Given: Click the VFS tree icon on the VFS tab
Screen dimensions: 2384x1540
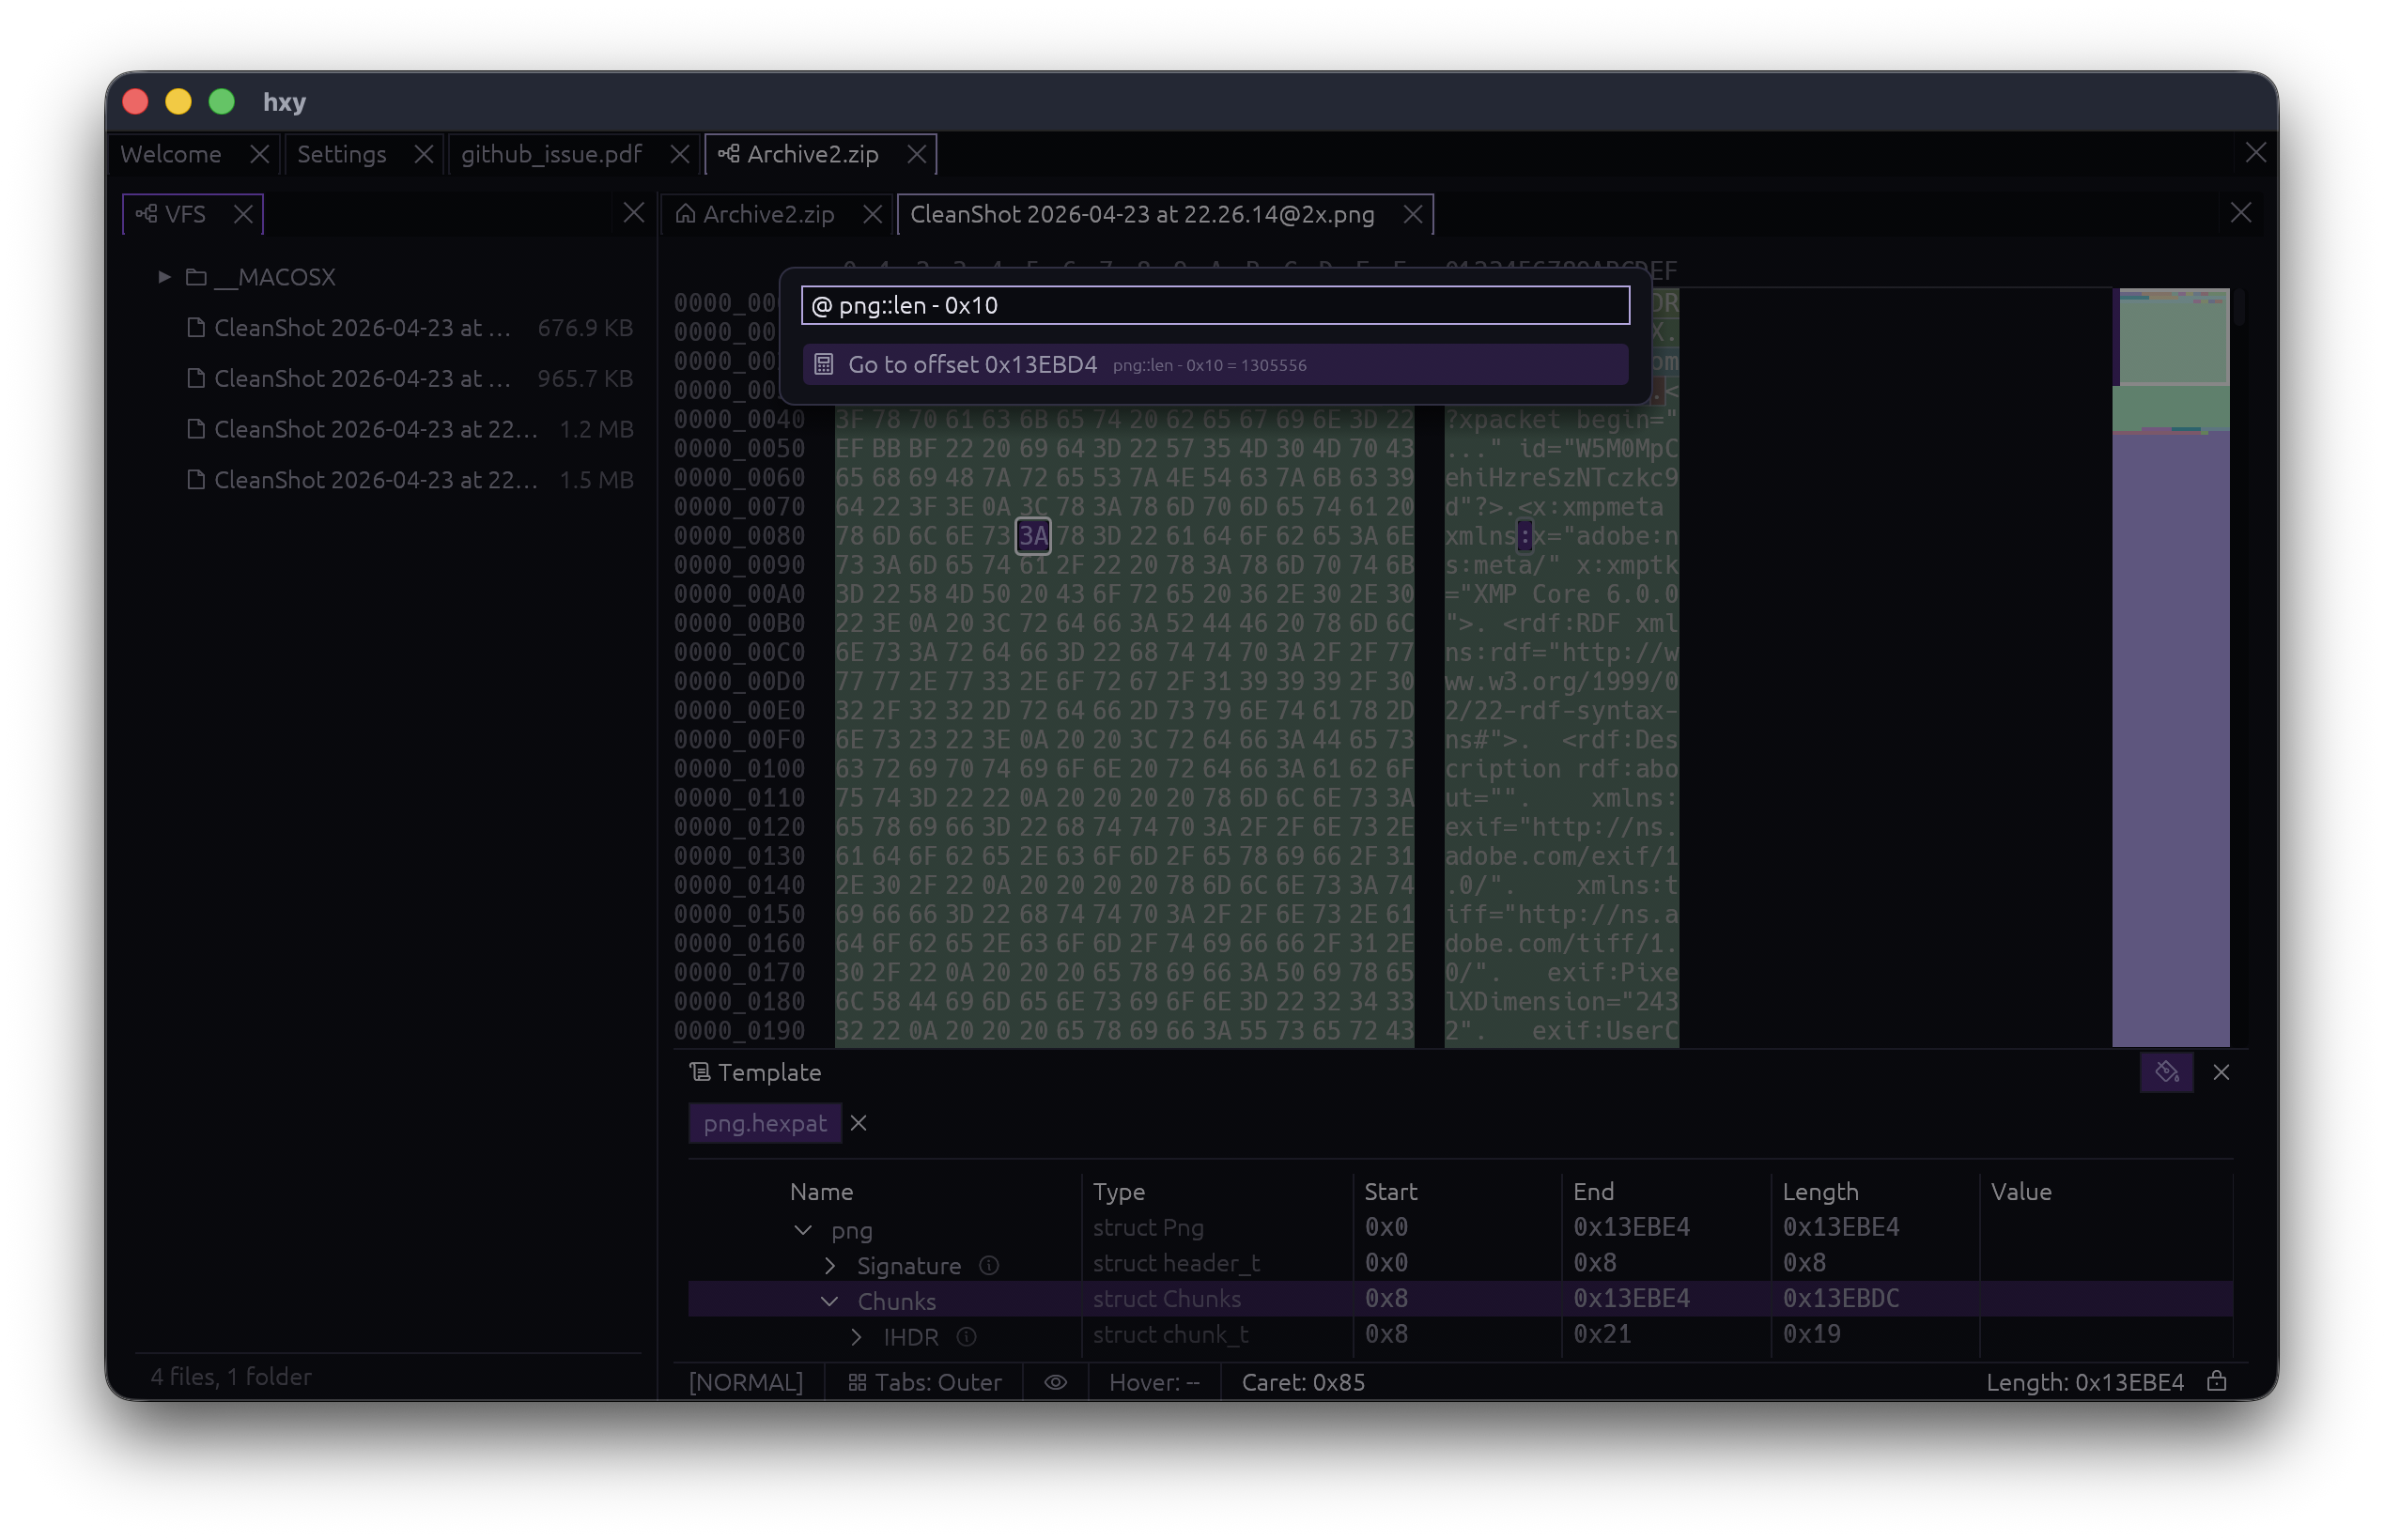Looking at the screenshot, I should 146,214.
